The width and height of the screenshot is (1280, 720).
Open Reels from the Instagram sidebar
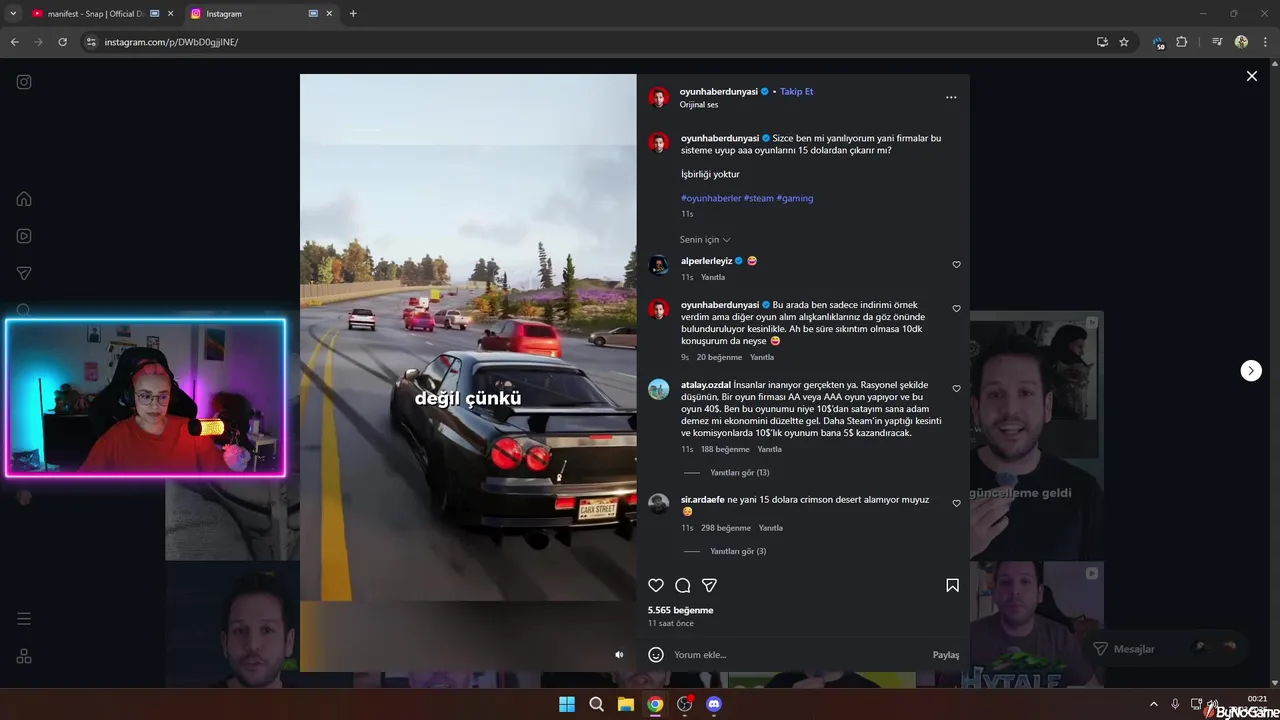pos(24,236)
